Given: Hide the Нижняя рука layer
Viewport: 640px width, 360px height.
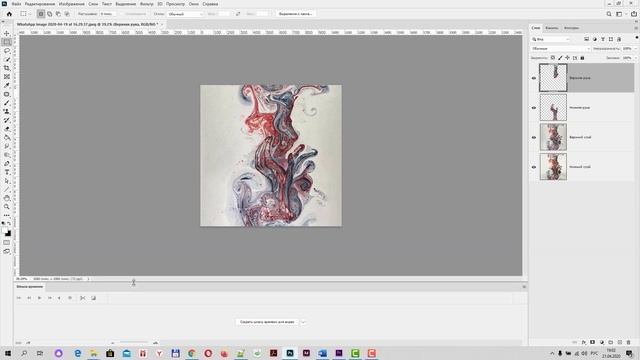Looking at the screenshot, I should [533, 108].
